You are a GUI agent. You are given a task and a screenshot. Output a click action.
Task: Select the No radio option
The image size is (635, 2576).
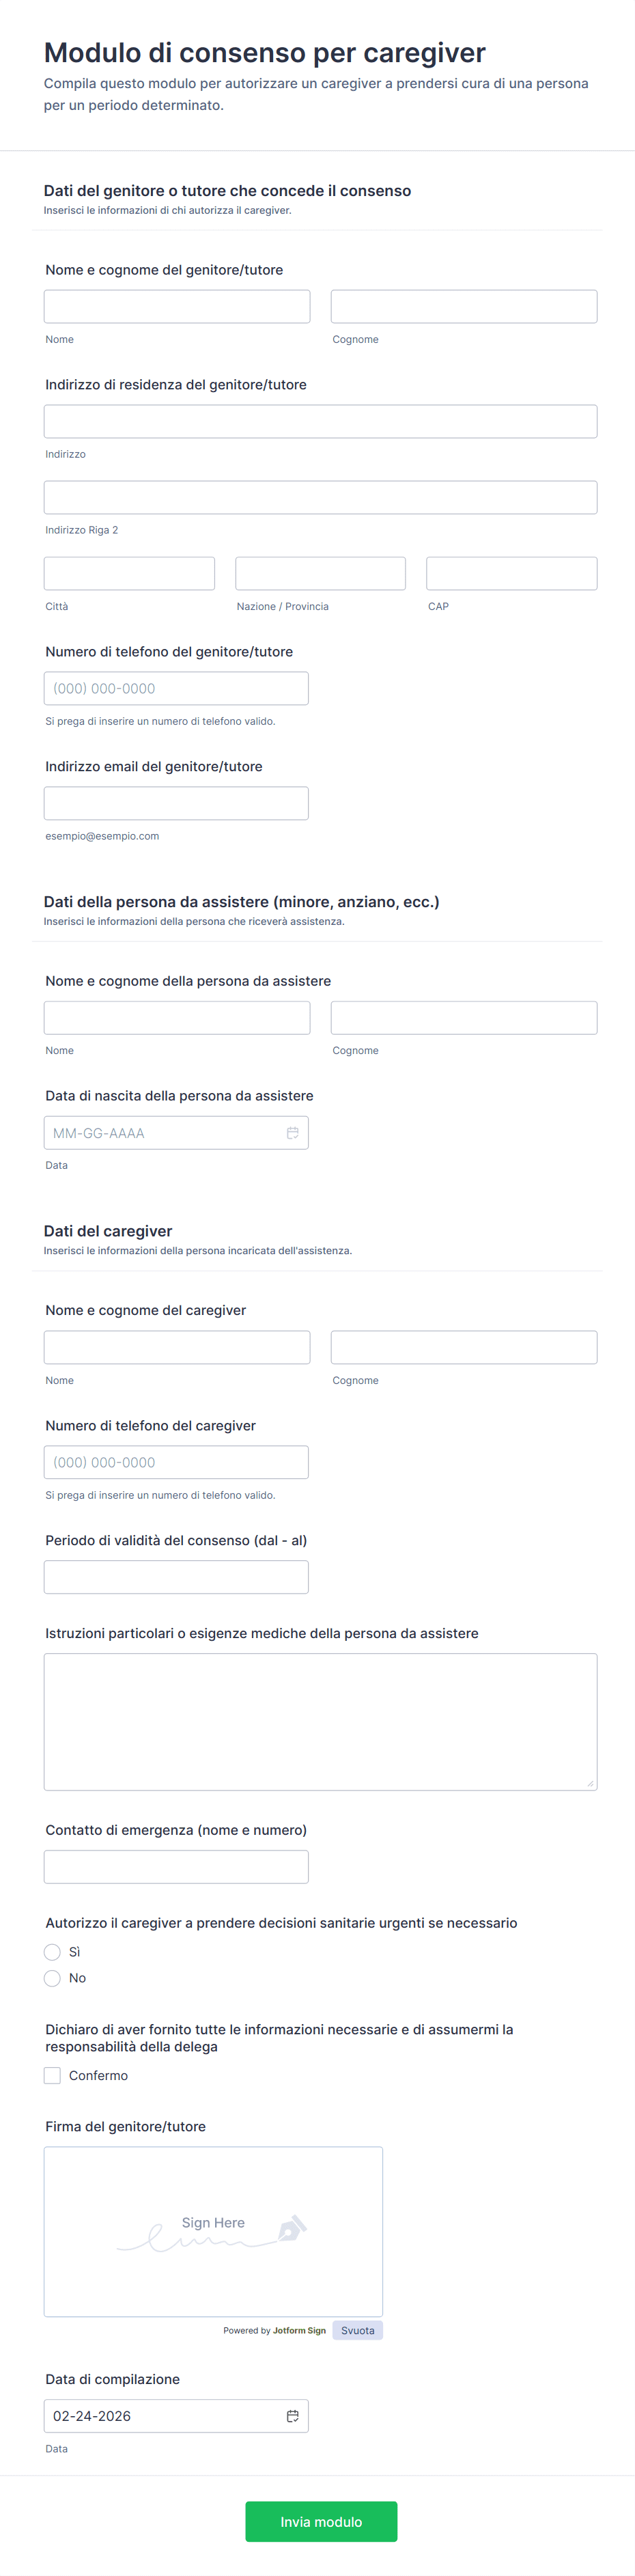[53, 1978]
